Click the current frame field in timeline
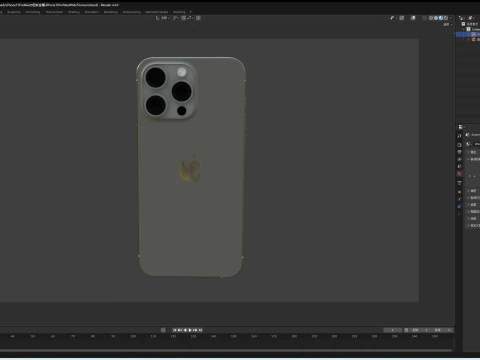The height and width of the screenshot is (360, 480). point(392,330)
